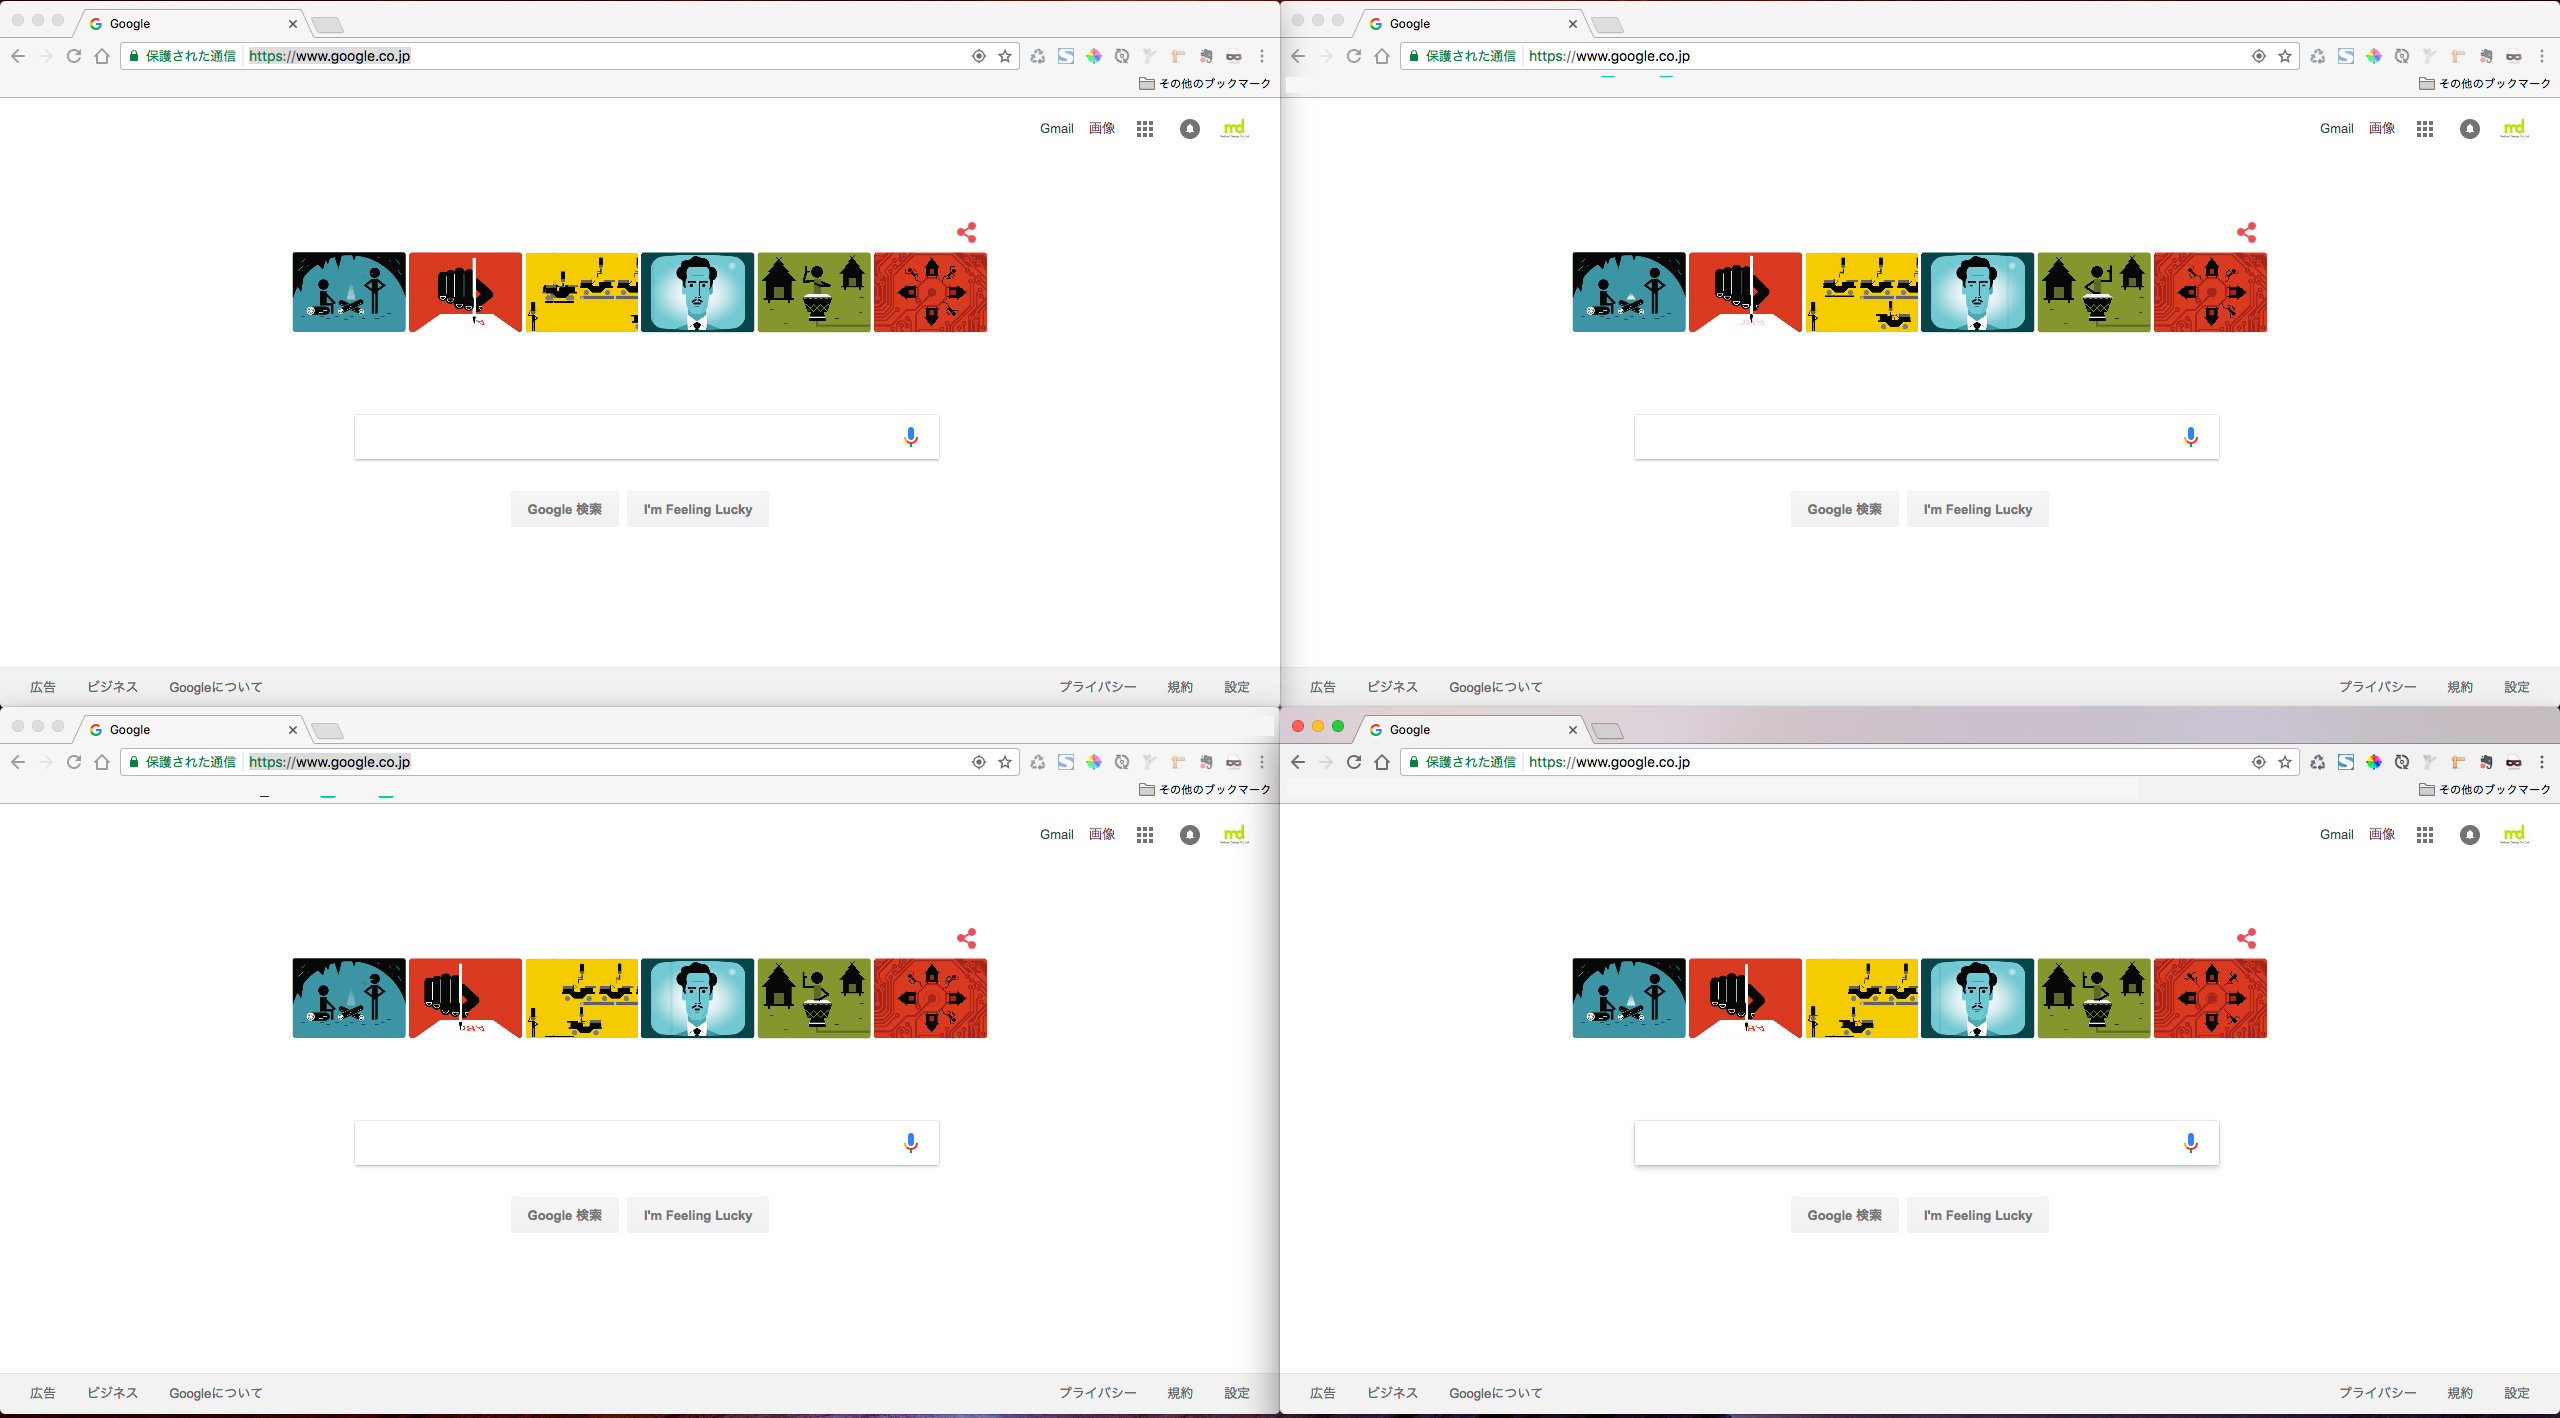This screenshot has height=1418, width=2560.
Task: Bookmark the page using the star in the top-left window
Action: 1005,56
